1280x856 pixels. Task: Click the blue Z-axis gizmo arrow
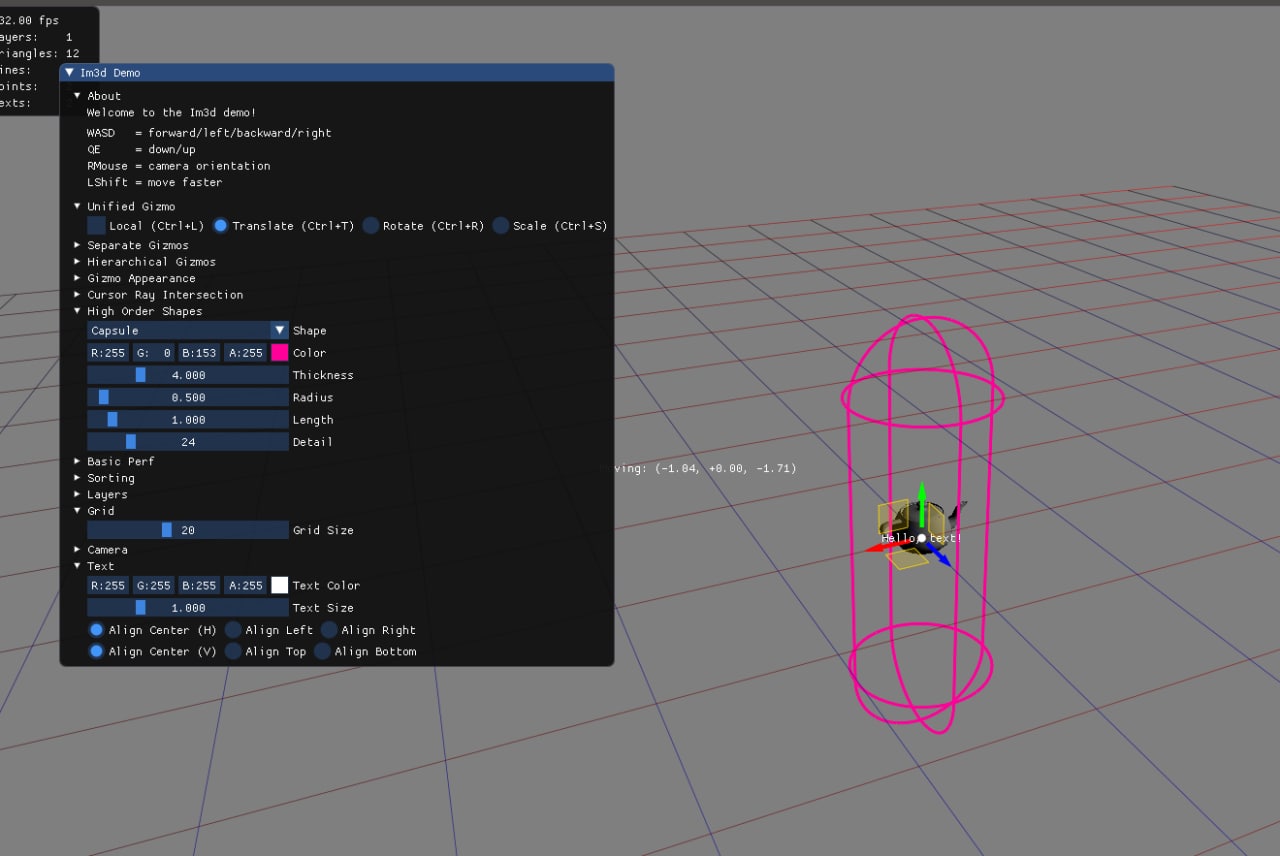940,556
